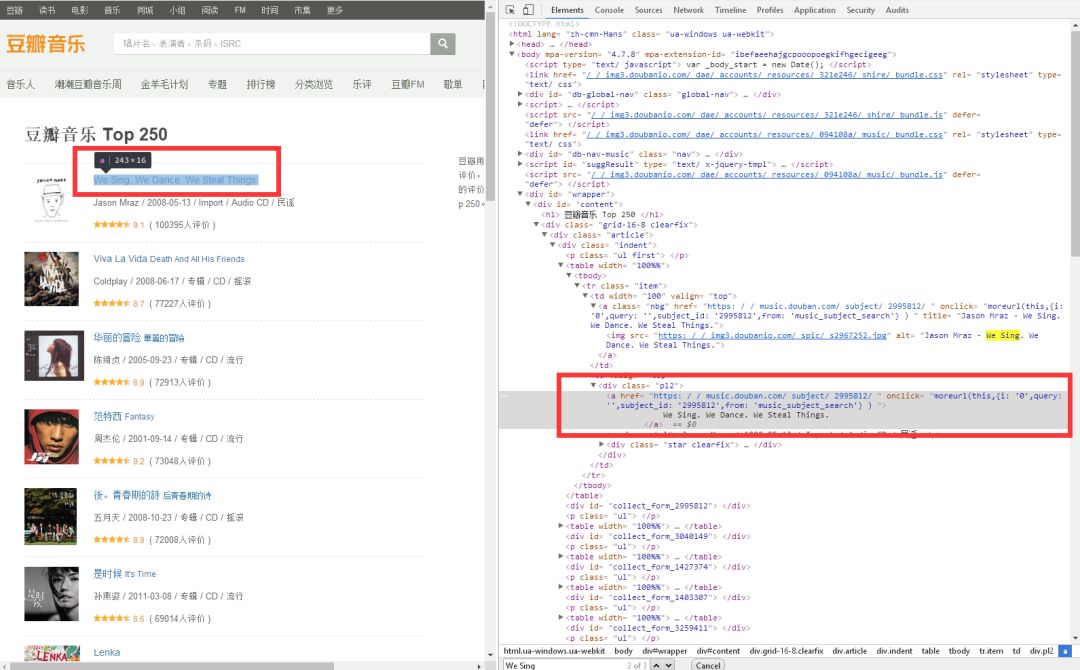
Task: Open the Network tab
Action: [x=688, y=10]
